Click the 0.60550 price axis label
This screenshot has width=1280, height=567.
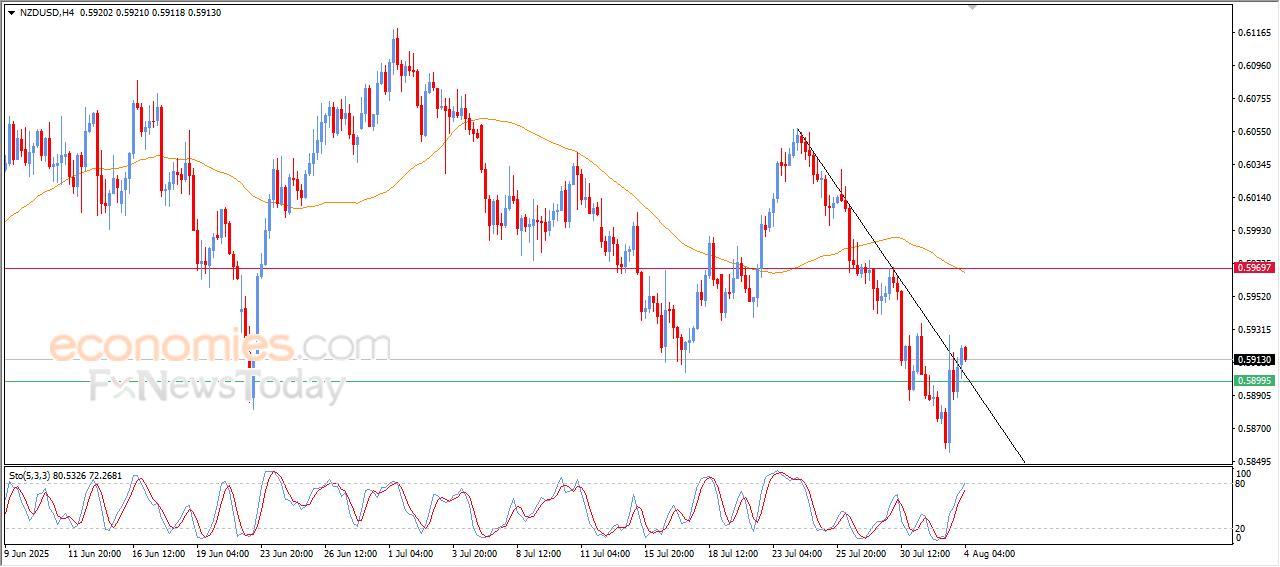pyautogui.click(x=1254, y=132)
